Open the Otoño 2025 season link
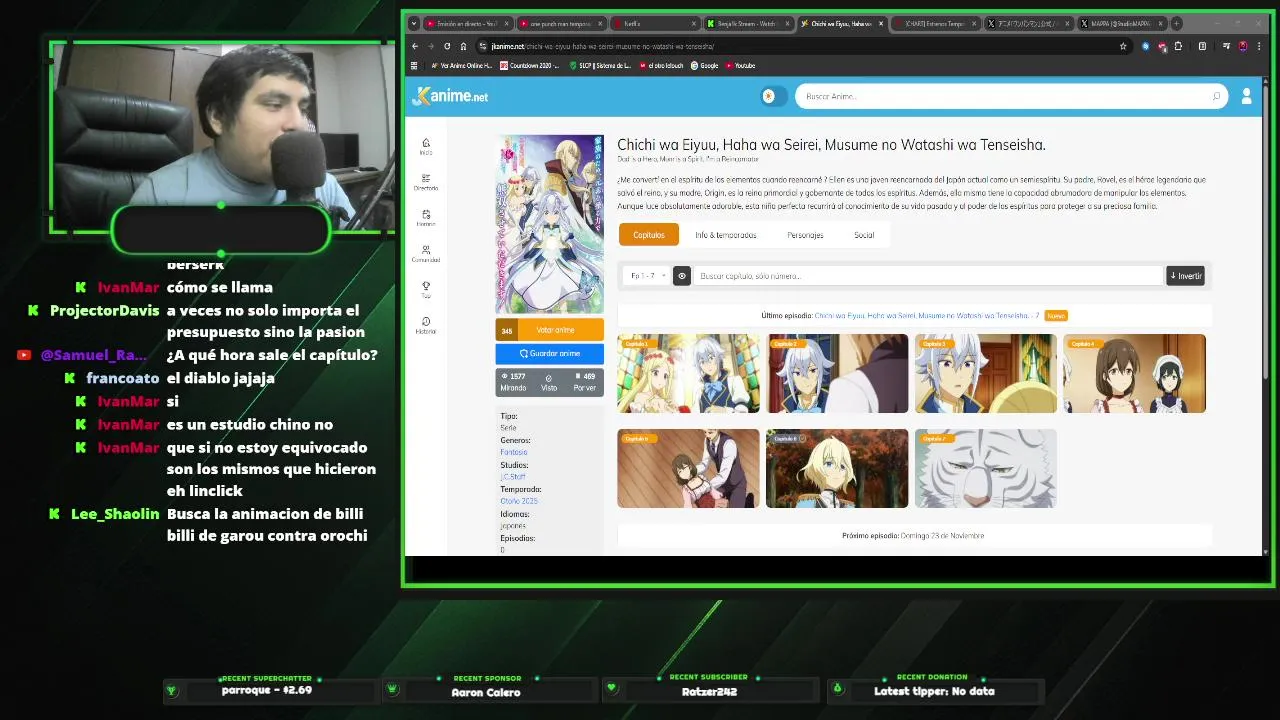The image size is (1280, 720). (x=519, y=501)
